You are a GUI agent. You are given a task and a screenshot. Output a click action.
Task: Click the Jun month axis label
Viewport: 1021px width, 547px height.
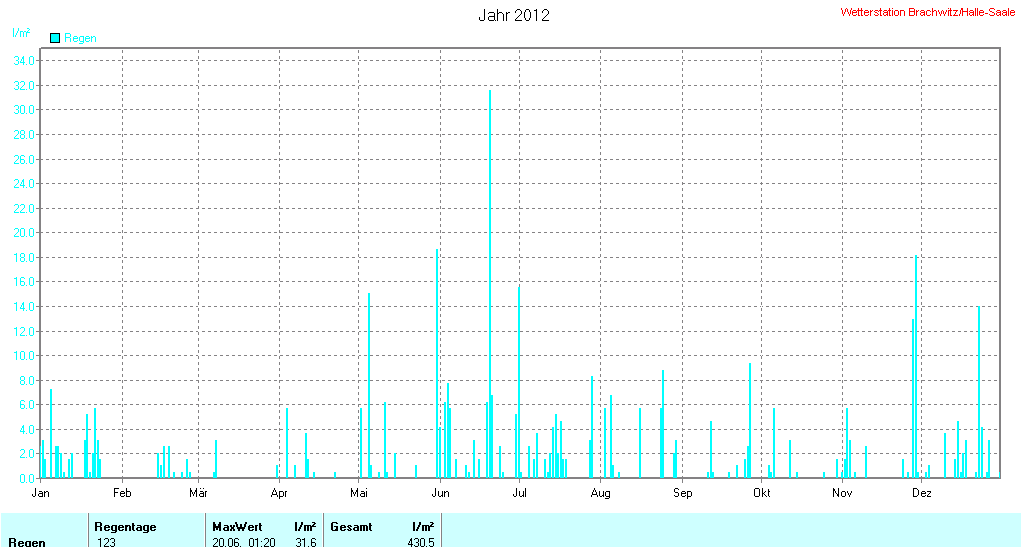coord(440,493)
